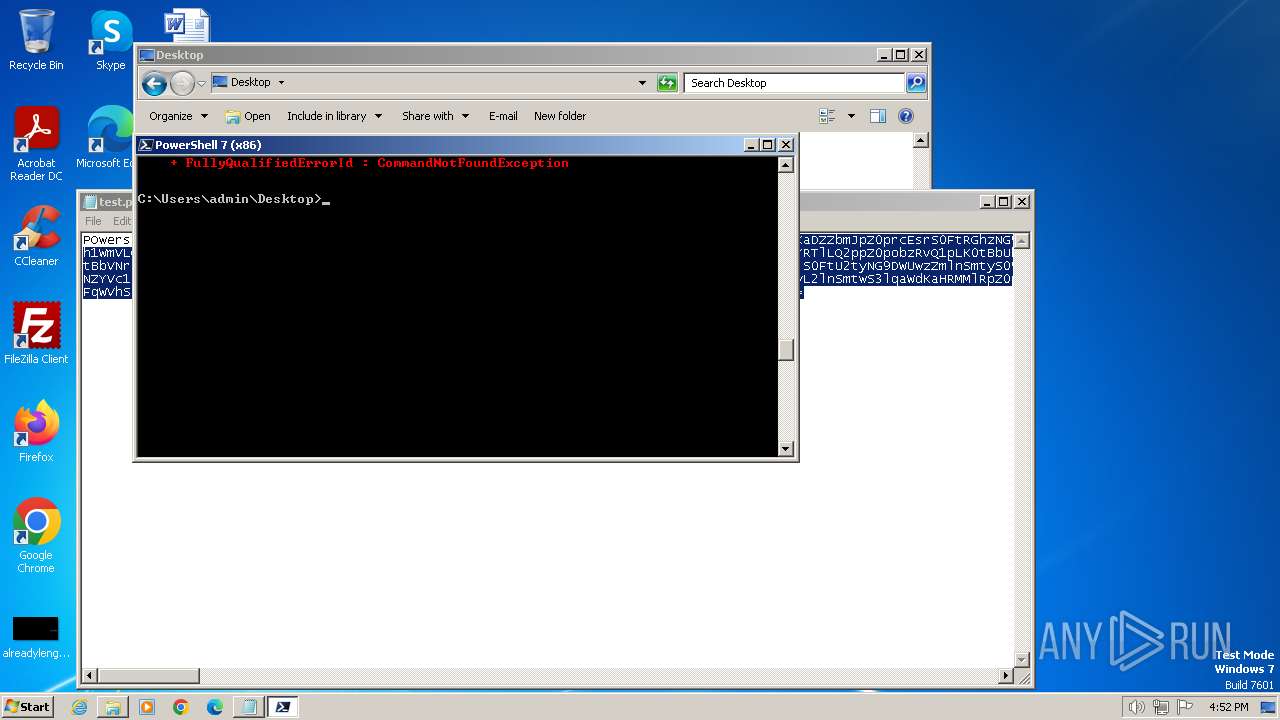Select the CCleaner desktop shortcut
Viewport: 1280px width, 720px height.
(x=36, y=236)
